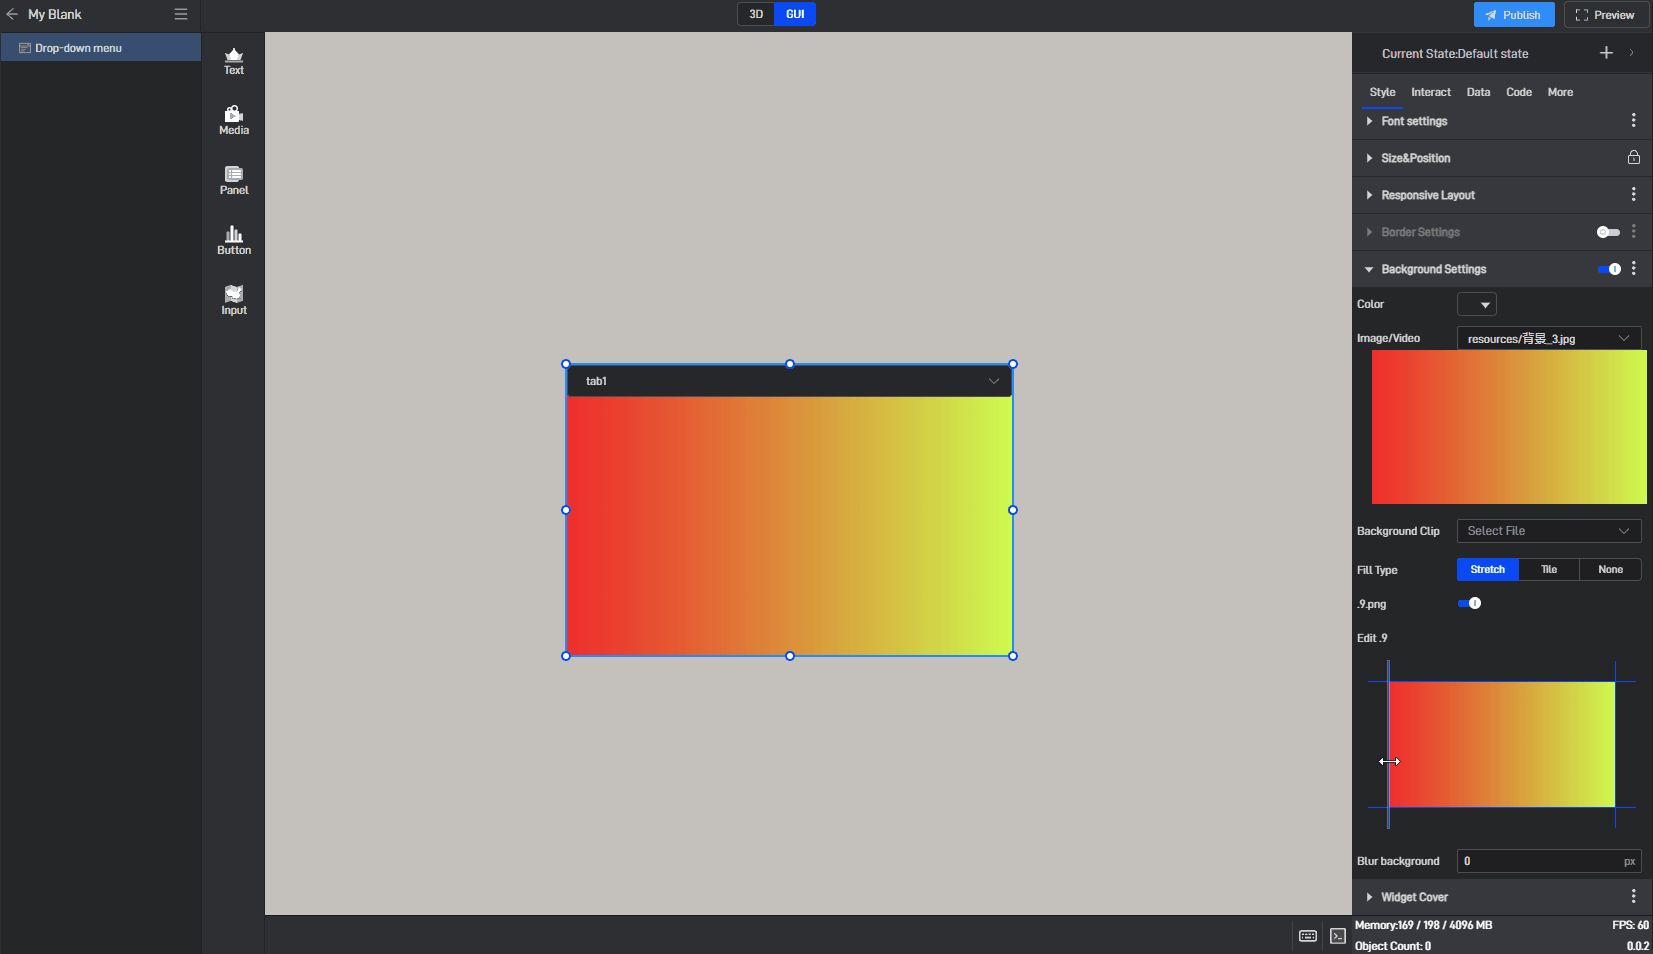
Task: Add a new state with the plus icon
Action: (1606, 53)
